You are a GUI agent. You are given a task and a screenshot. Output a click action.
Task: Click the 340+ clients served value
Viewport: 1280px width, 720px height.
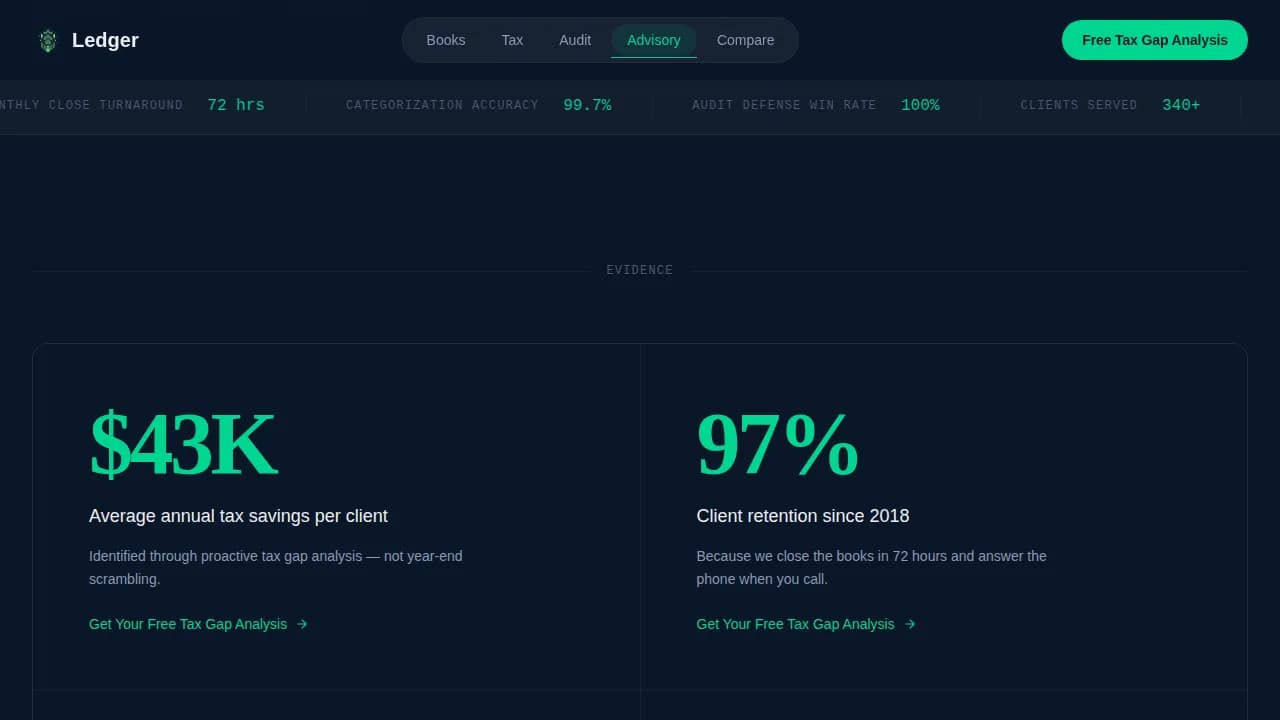1181,105
